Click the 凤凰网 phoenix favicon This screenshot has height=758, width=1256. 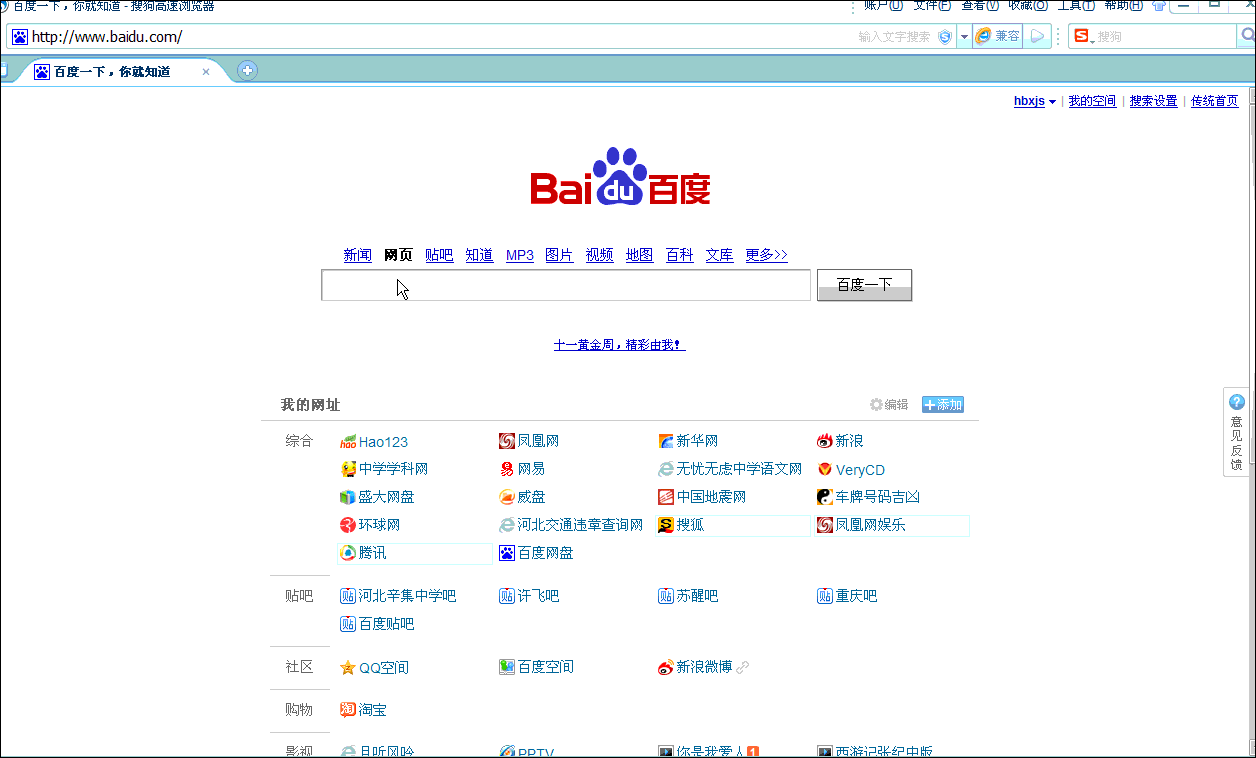[507, 441]
